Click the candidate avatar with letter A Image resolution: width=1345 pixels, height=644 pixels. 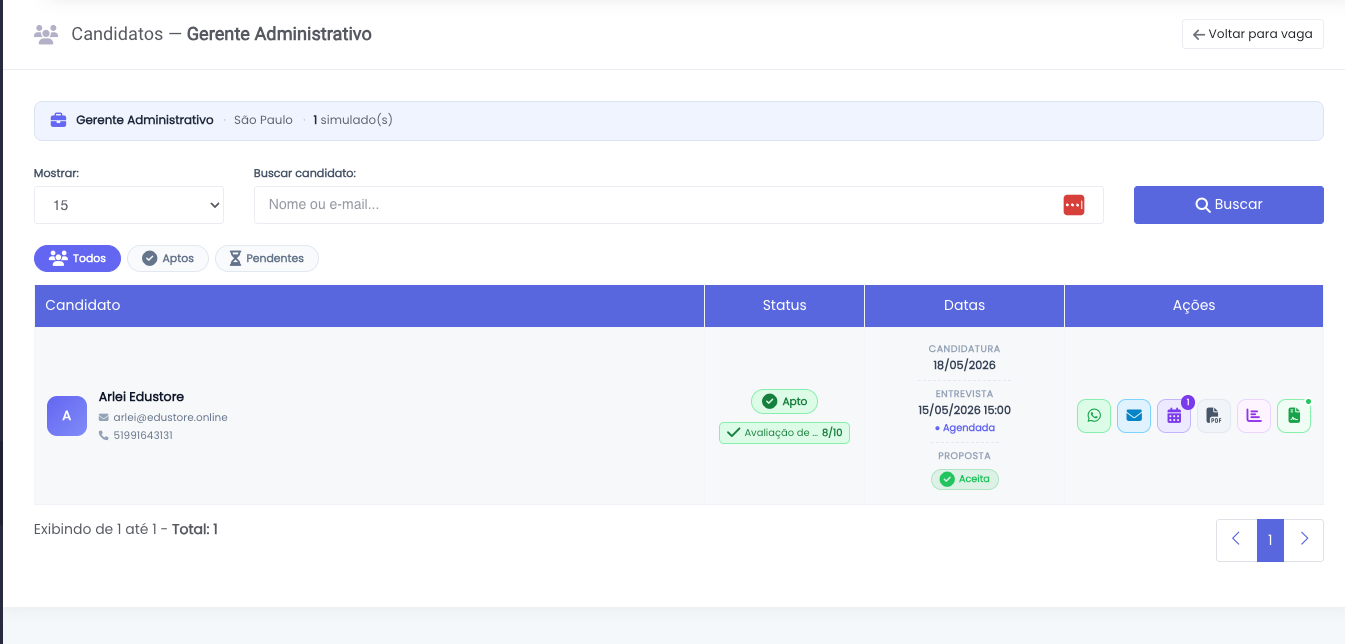(x=67, y=416)
